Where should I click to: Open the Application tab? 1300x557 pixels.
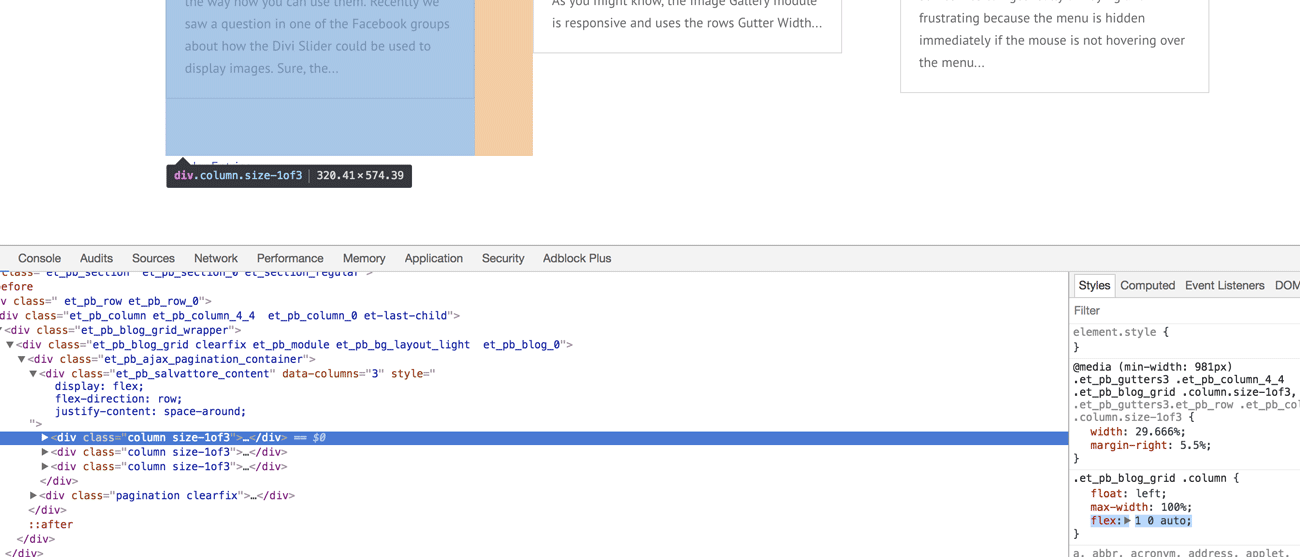click(x=433, y=258)
